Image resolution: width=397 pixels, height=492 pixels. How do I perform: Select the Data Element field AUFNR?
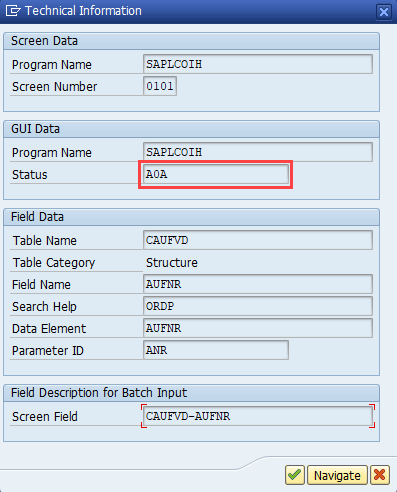(258, 328)
